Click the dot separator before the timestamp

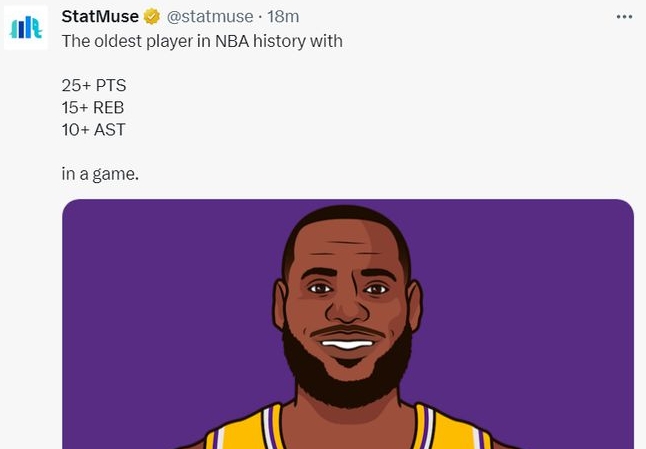tap(259, 17)
